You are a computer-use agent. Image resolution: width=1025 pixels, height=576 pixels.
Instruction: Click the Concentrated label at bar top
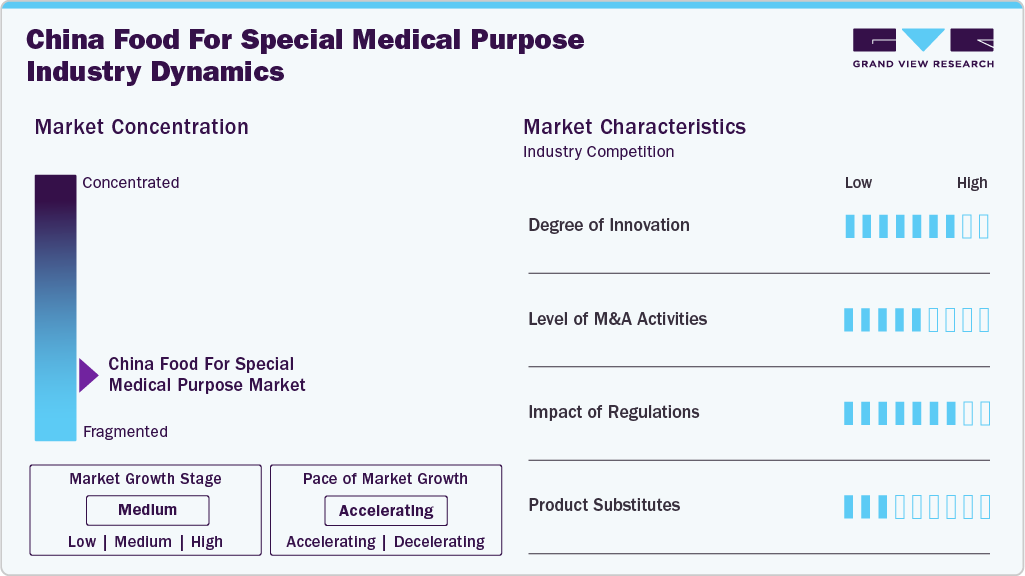131,182
